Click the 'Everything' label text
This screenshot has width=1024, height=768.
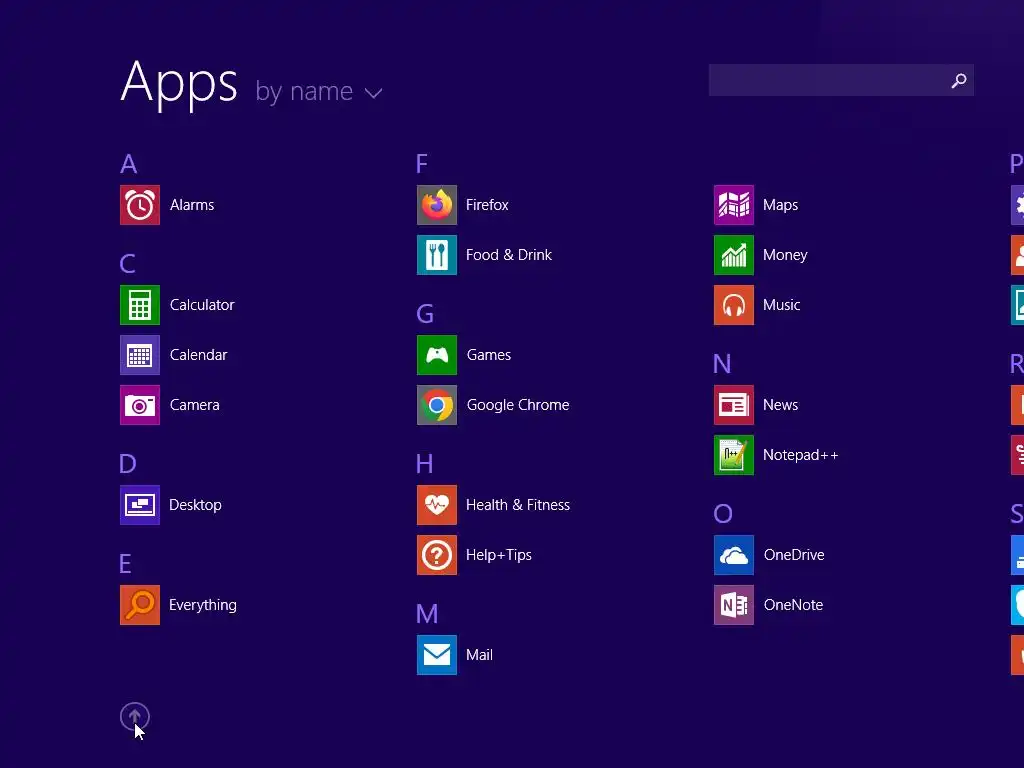click(203, 605)
